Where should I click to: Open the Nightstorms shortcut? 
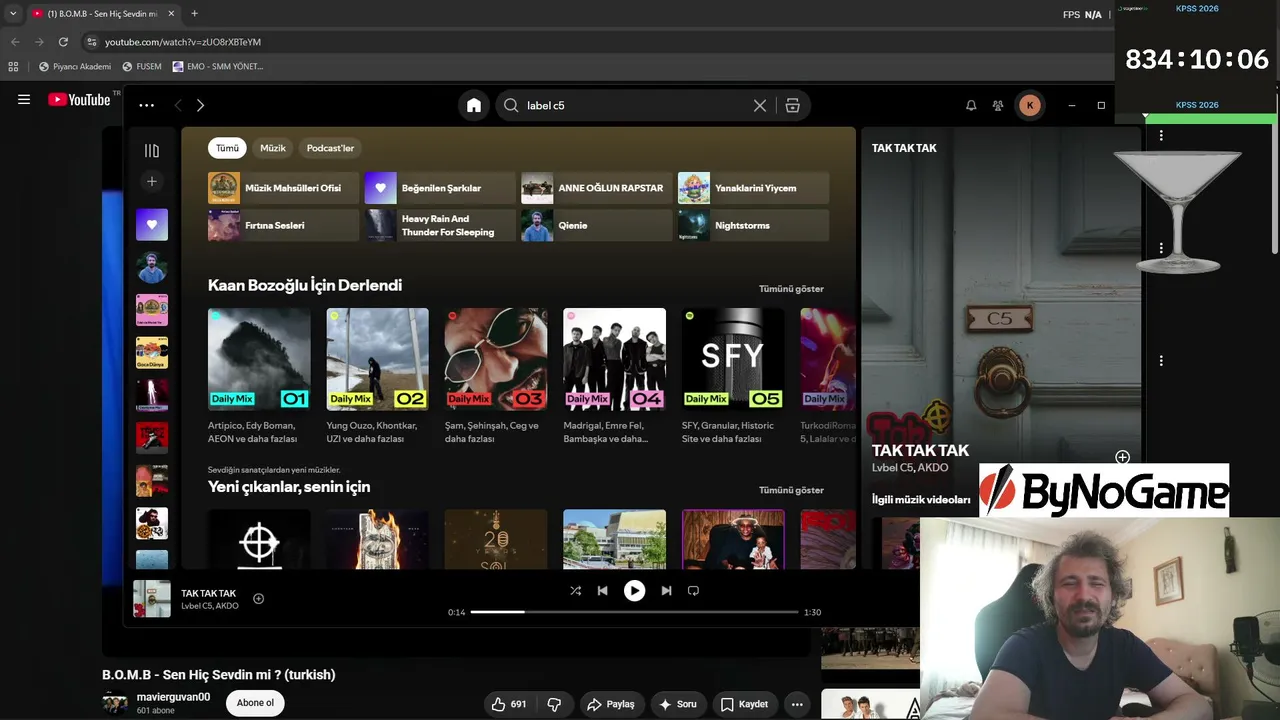coord(754,225)
